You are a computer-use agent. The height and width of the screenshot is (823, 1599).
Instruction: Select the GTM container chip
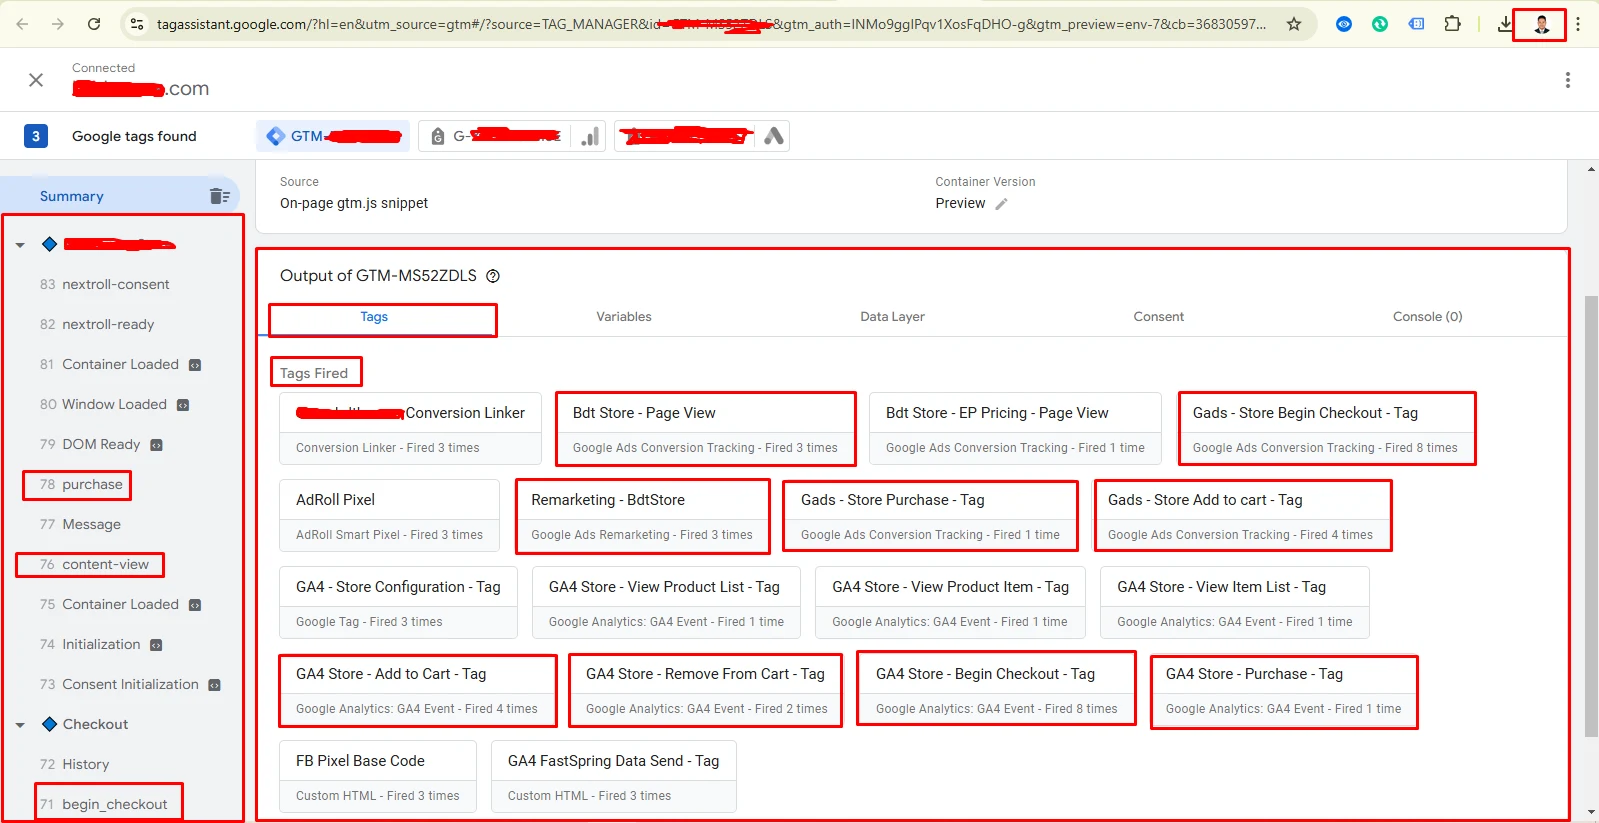333,136
